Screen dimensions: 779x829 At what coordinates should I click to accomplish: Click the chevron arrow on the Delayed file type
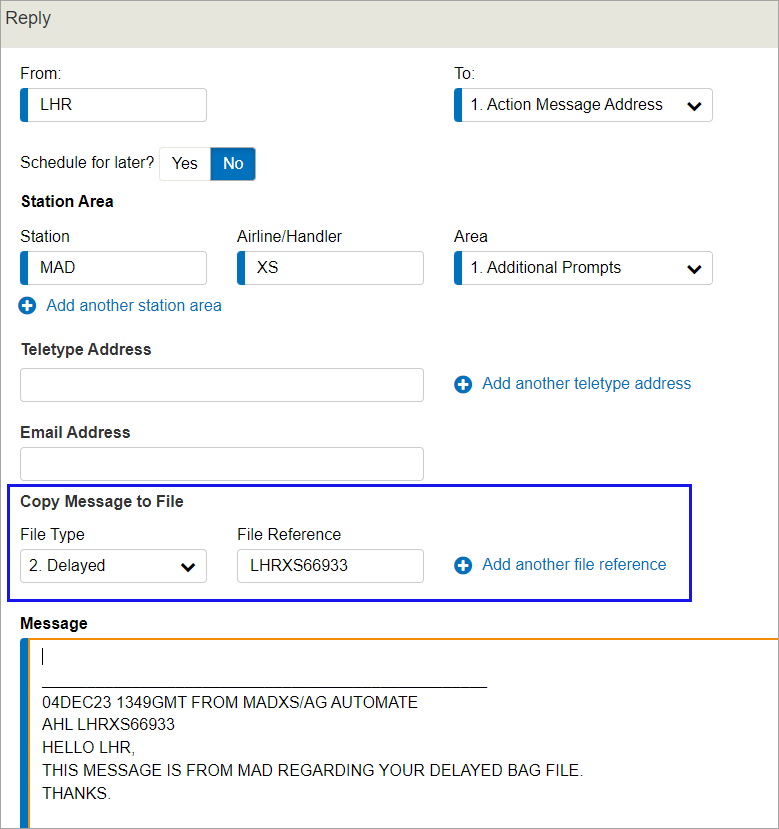coord(188,567)
